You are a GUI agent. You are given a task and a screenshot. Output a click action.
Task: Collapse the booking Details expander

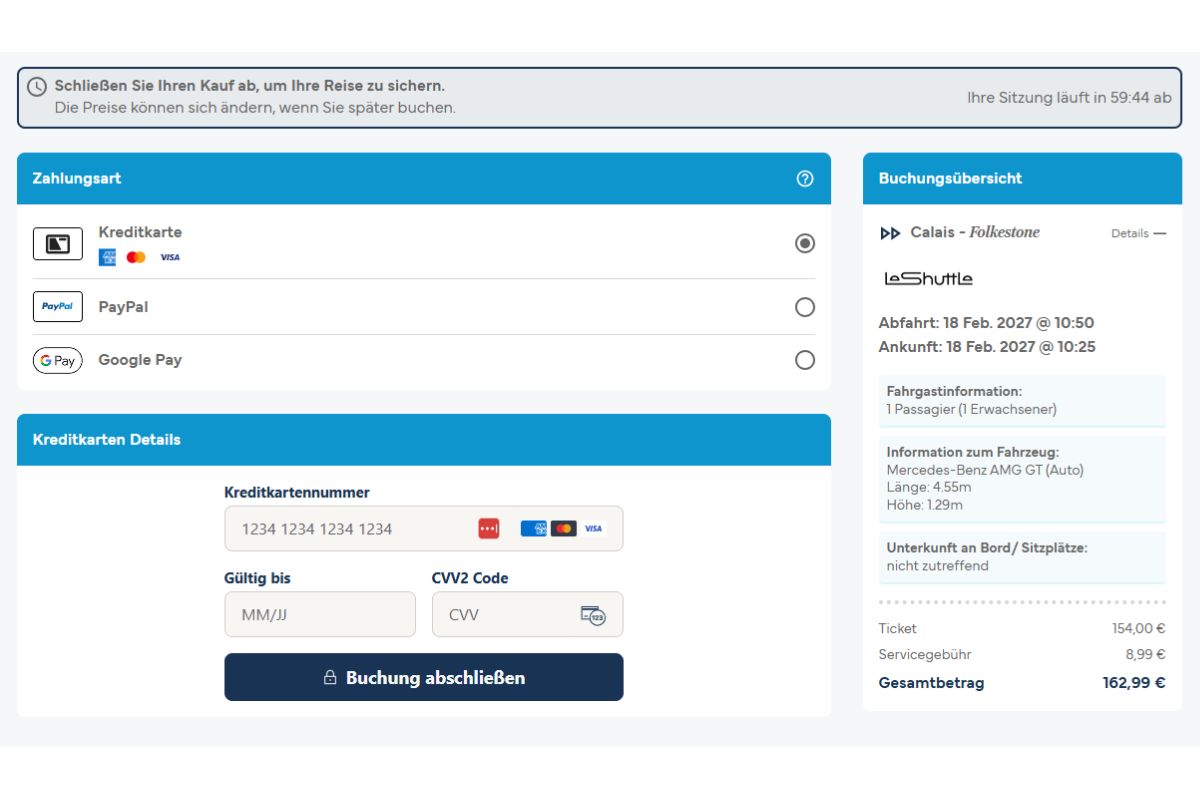click(x=1138, y=233)
